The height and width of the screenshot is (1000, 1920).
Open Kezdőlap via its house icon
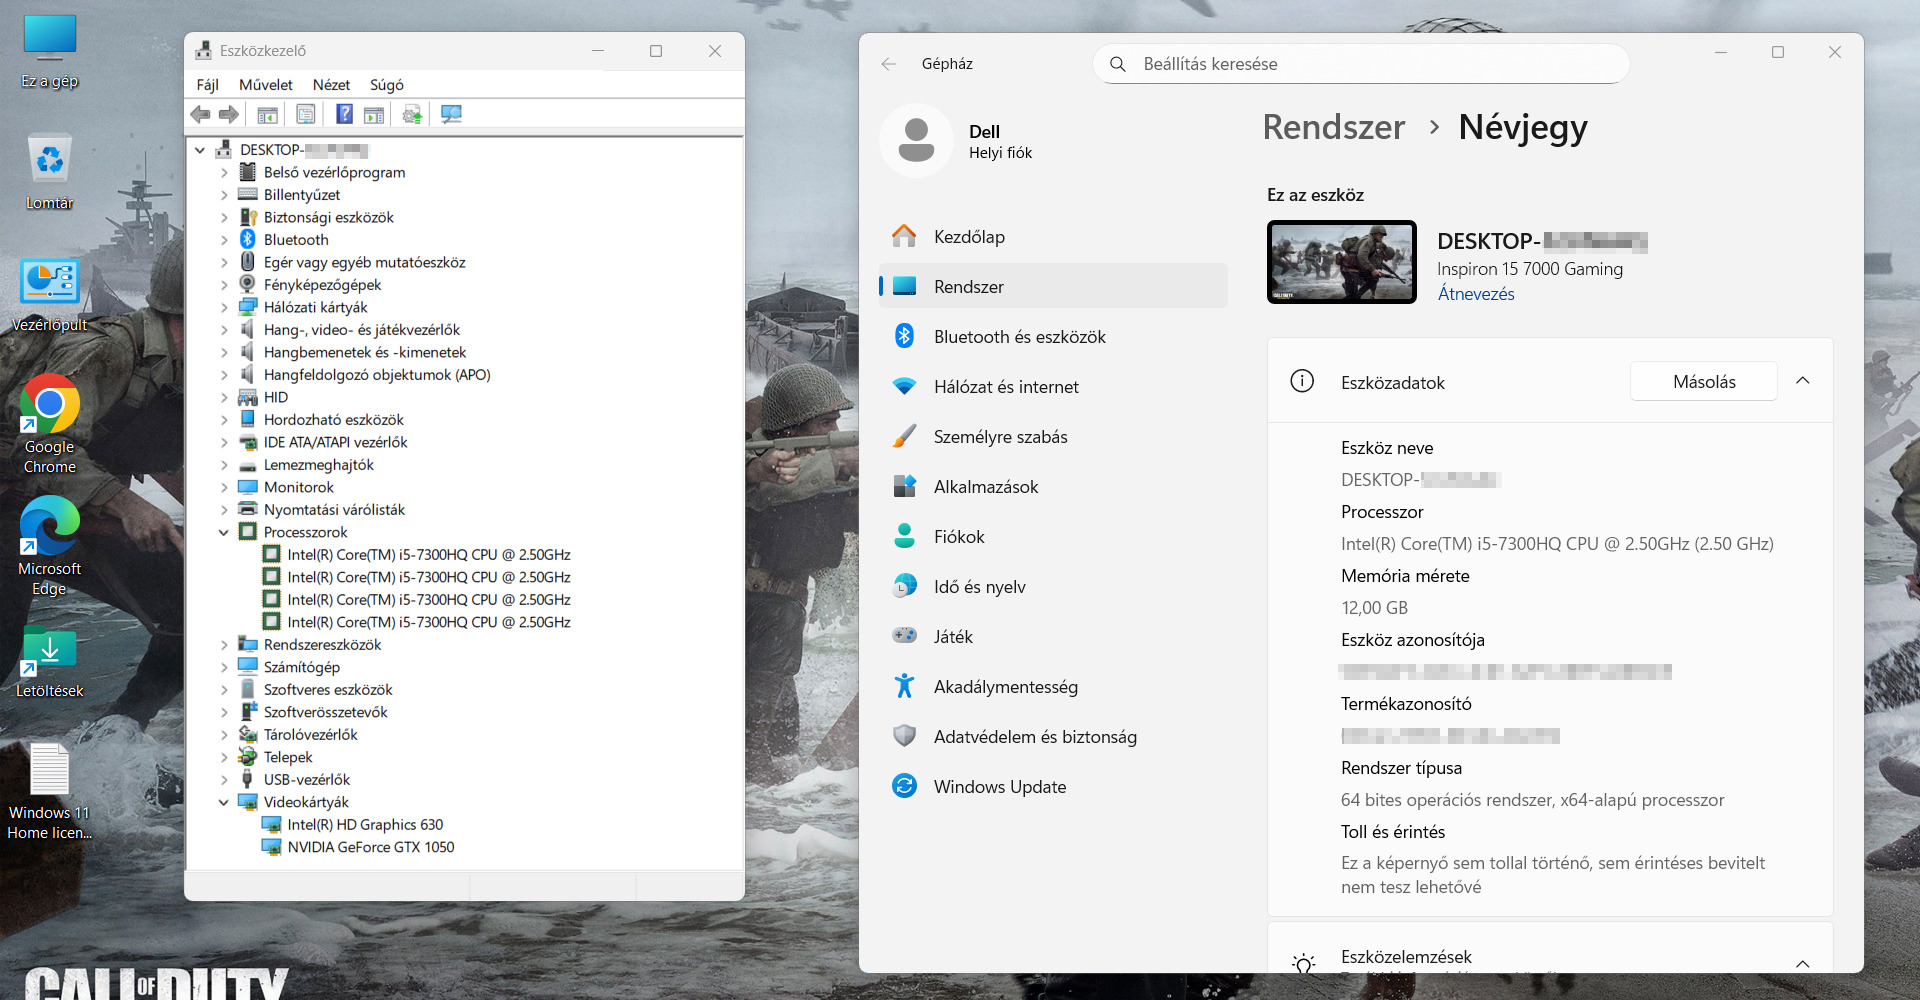click(x=904, y=236)
